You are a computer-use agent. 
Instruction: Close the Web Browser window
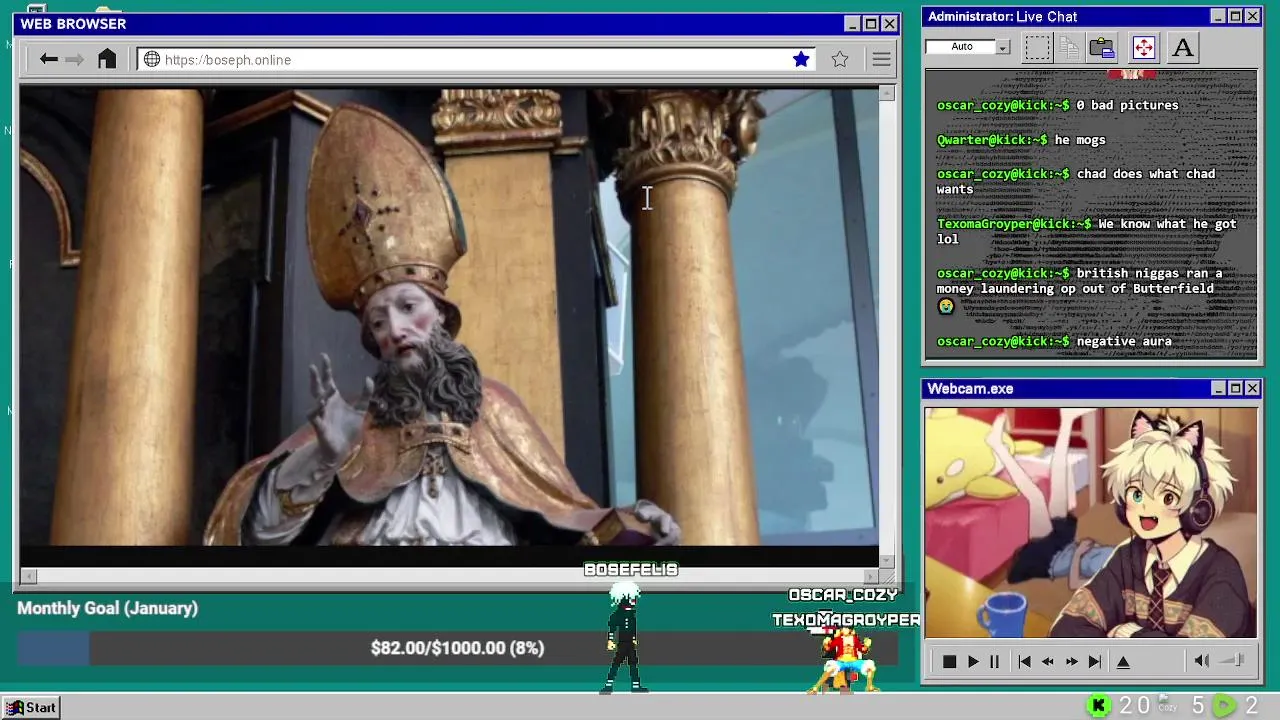[889, 24]
